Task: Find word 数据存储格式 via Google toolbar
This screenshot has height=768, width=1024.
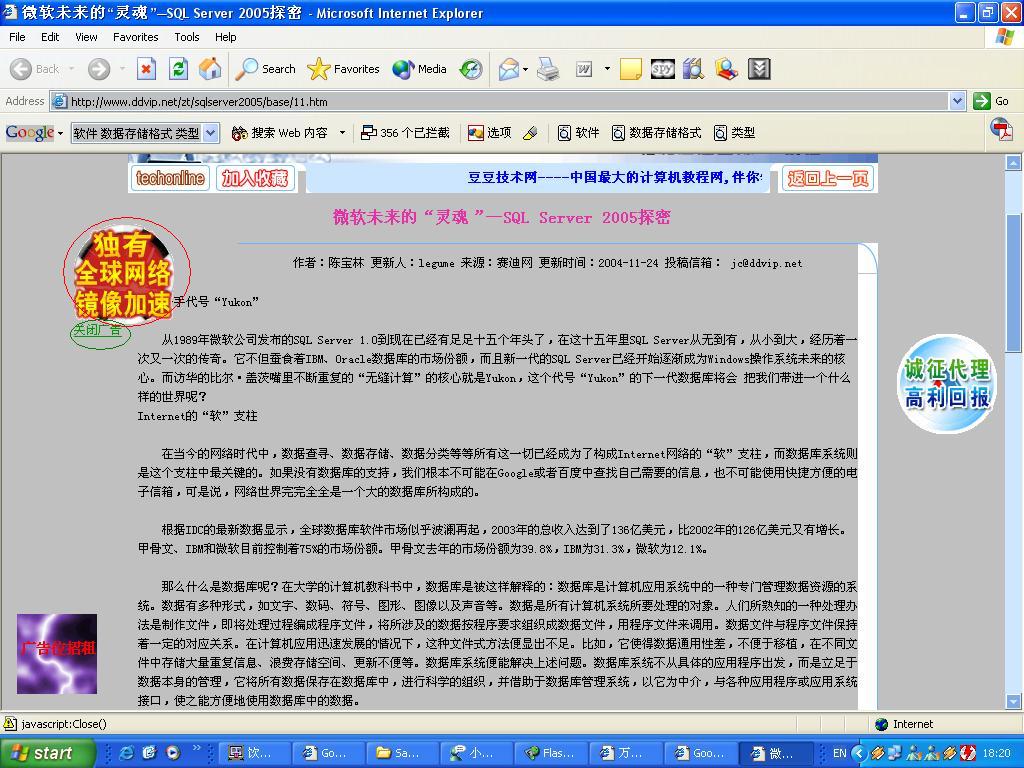Action: (656, 133)
